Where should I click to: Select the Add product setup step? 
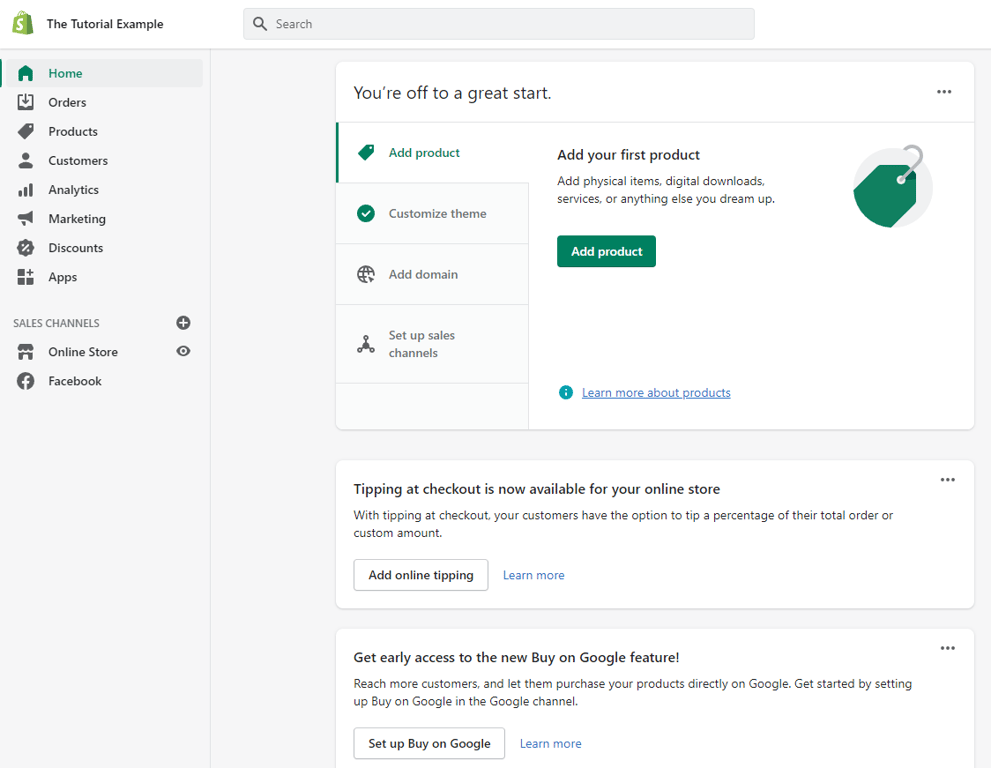pyautogui.click(x=424, y=152)
